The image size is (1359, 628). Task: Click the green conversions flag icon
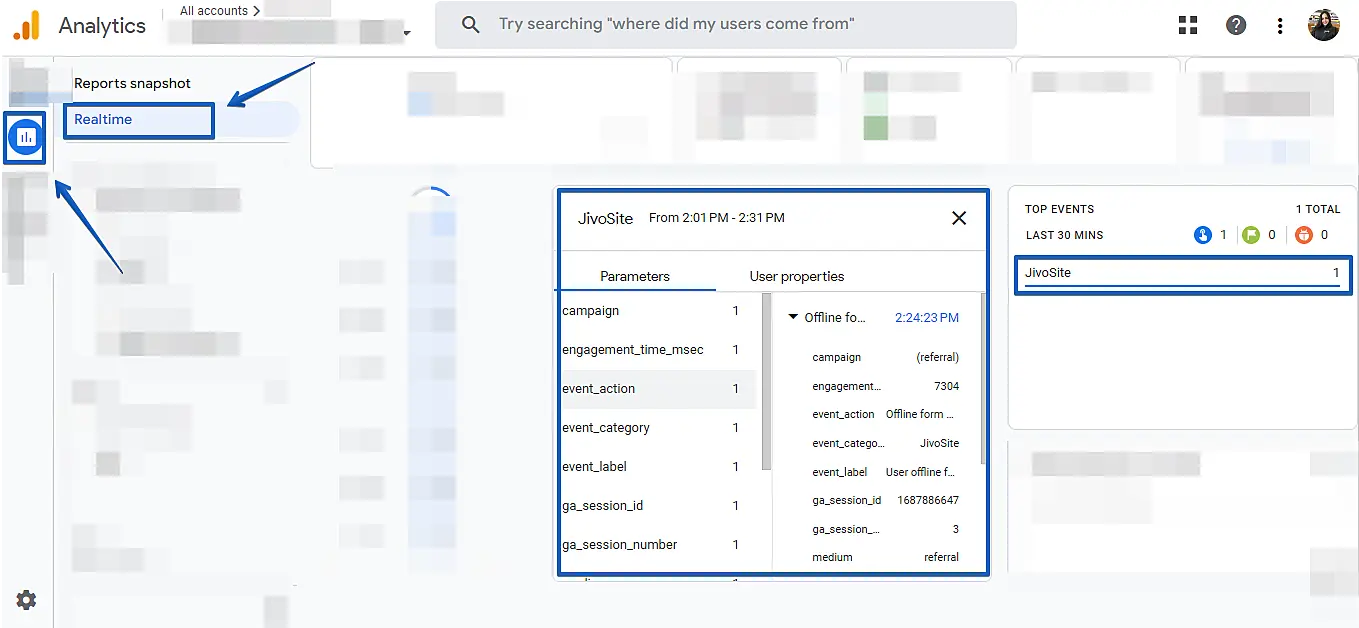coord(1252,235)
